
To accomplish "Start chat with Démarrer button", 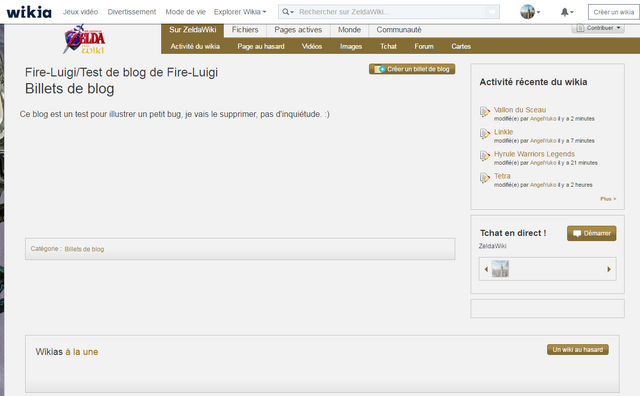I will tap(591, 234).
